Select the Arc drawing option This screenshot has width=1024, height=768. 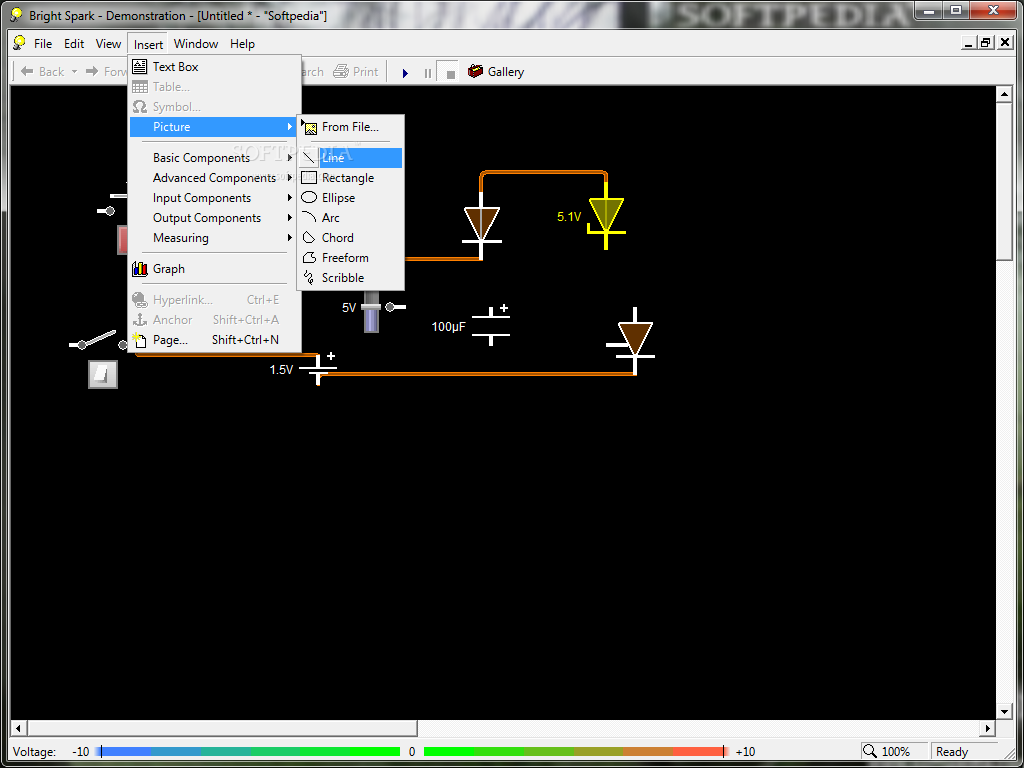(x=351, y=217)
